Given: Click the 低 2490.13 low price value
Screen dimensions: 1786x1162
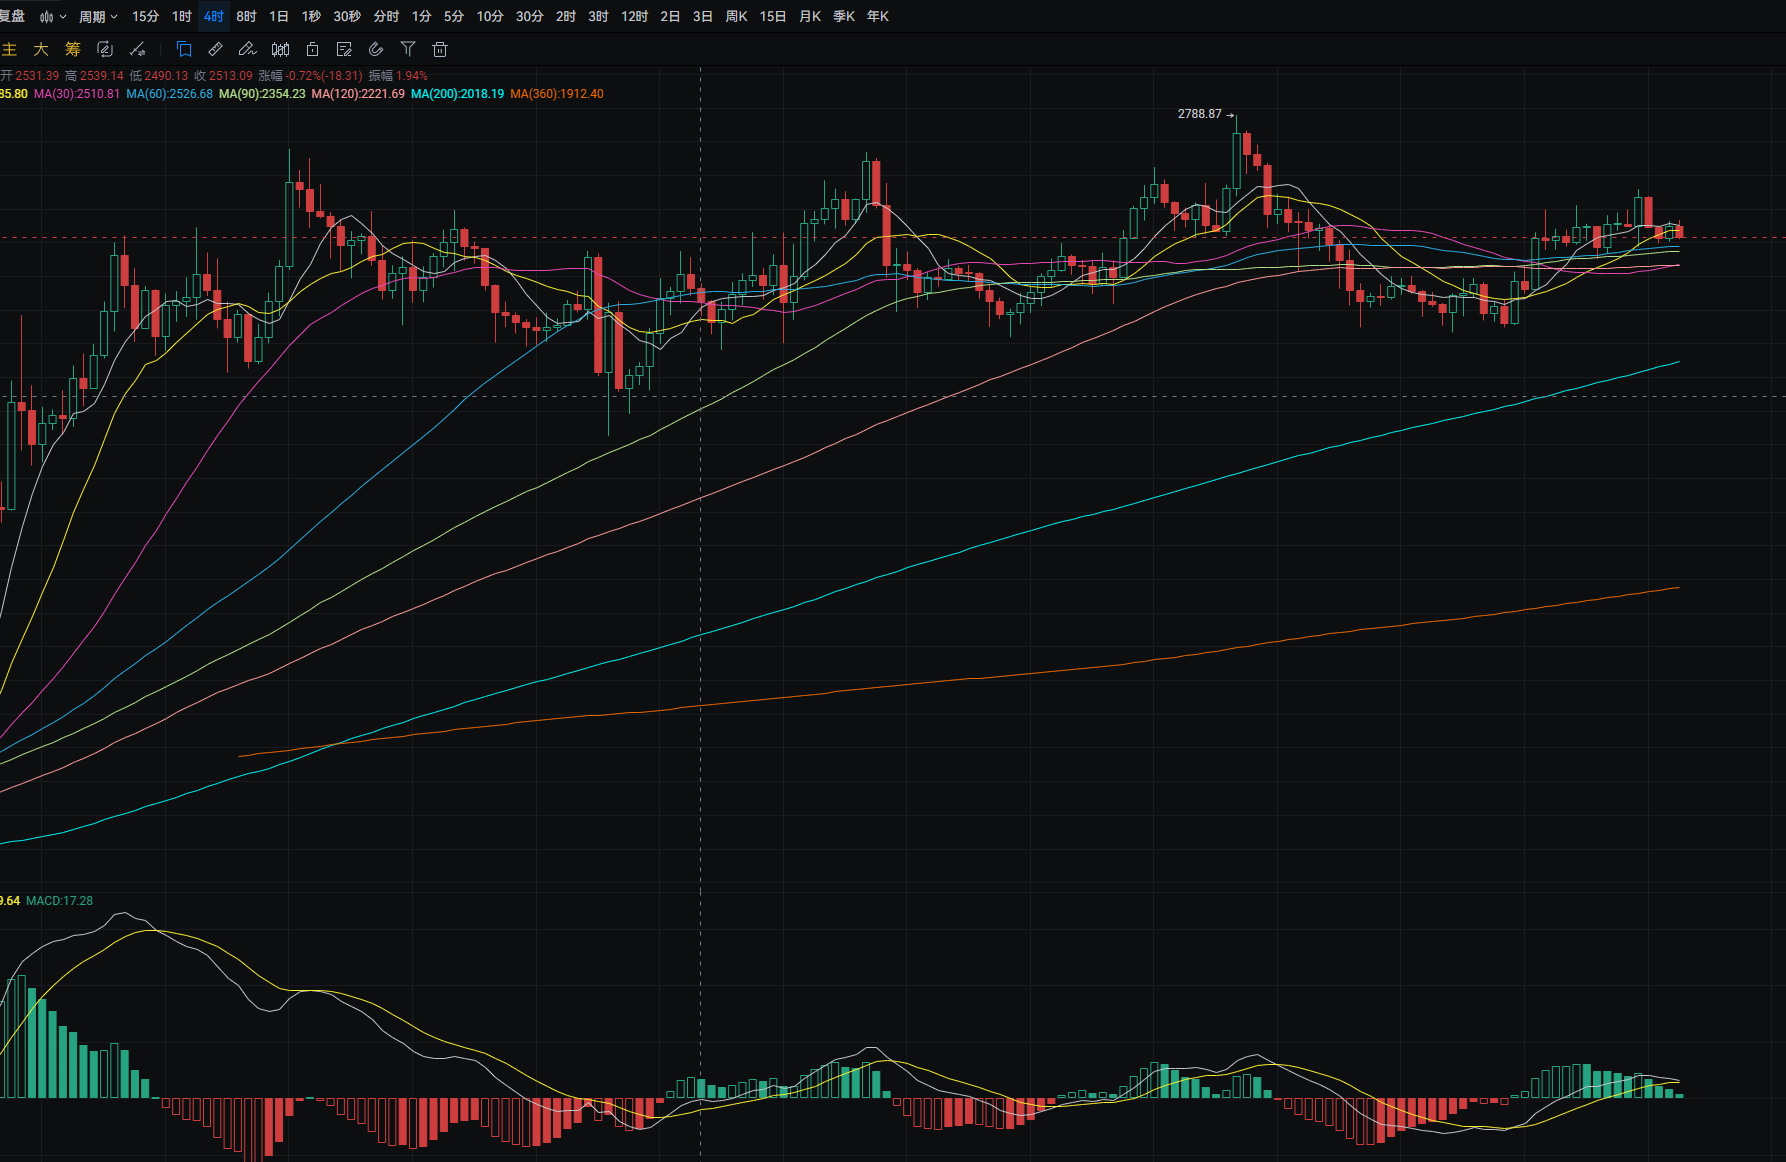Looking at the screenshot, I should [x=159, y=76].
